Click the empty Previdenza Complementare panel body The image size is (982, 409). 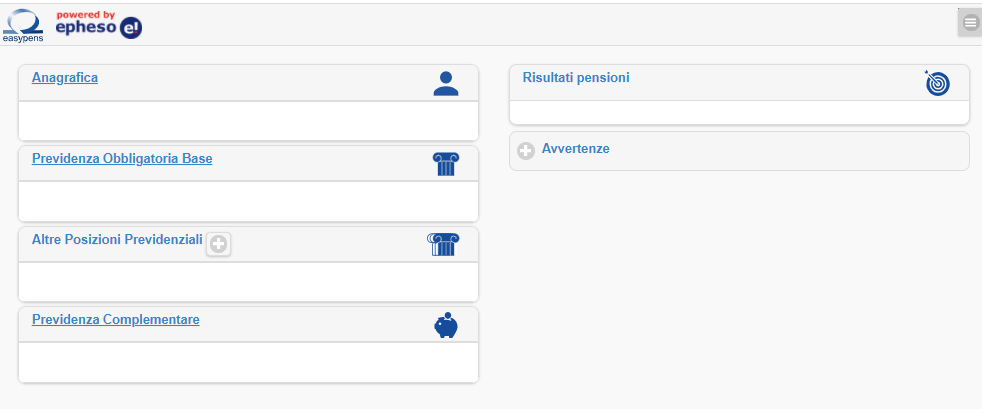248,362
